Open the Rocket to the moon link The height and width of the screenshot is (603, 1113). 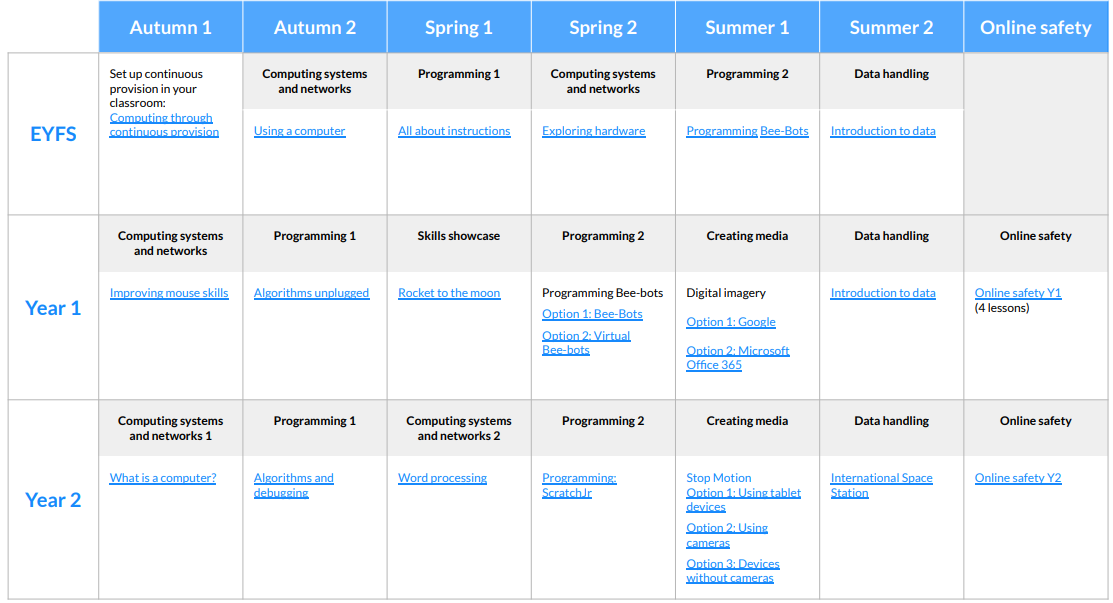pos(449,292)
